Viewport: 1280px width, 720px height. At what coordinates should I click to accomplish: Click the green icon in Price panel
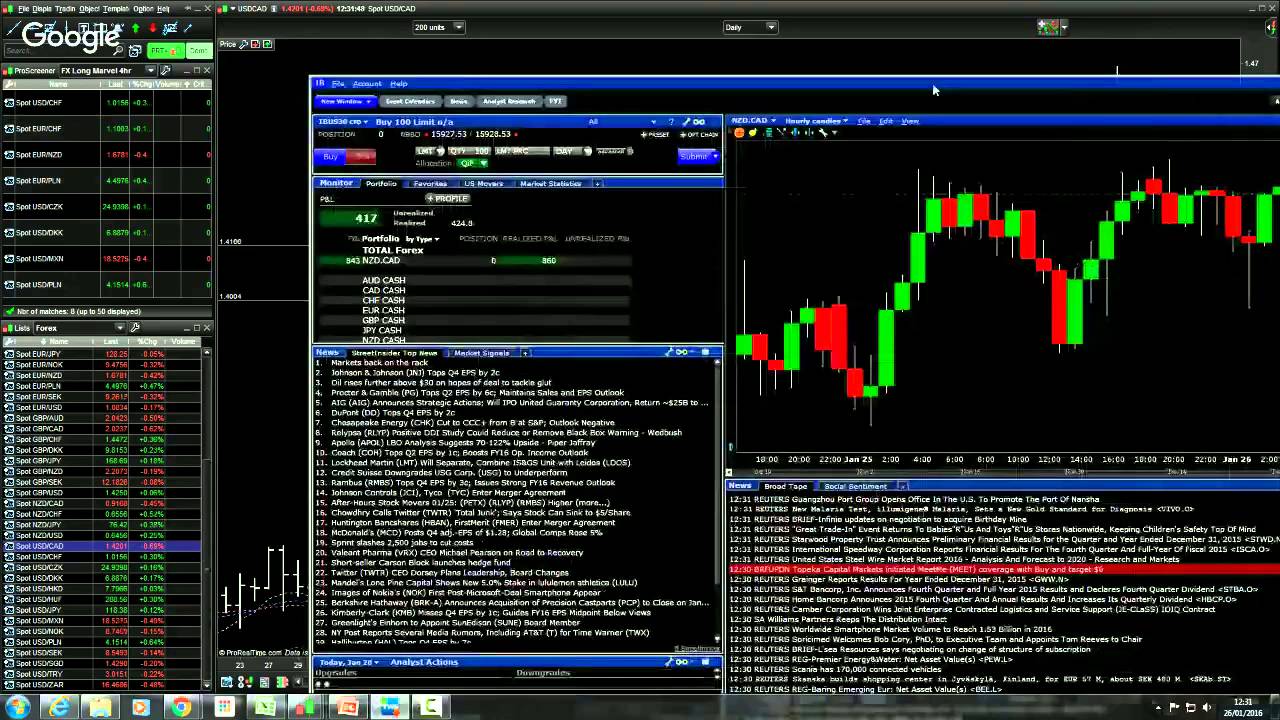coord(267,44)
